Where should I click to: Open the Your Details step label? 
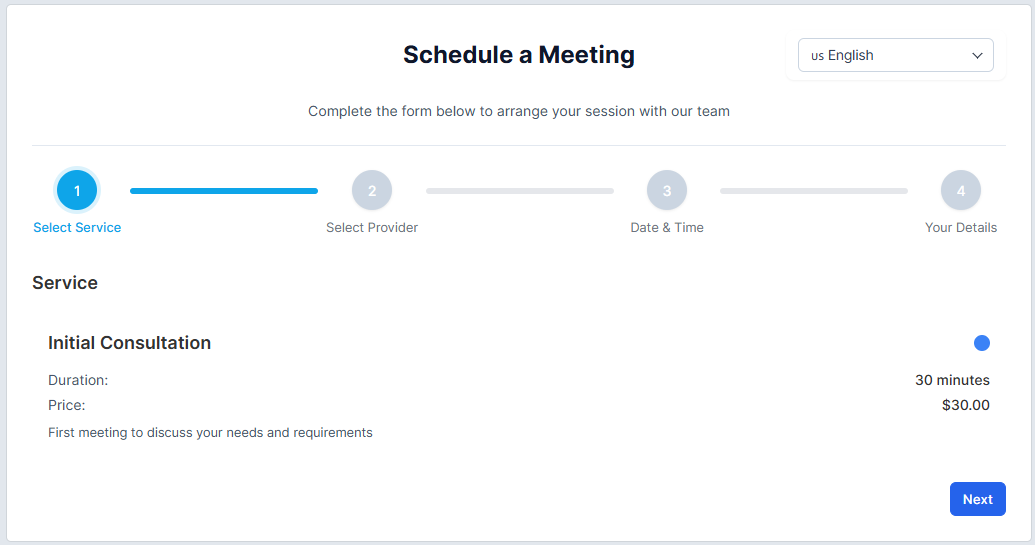(961, 228)
